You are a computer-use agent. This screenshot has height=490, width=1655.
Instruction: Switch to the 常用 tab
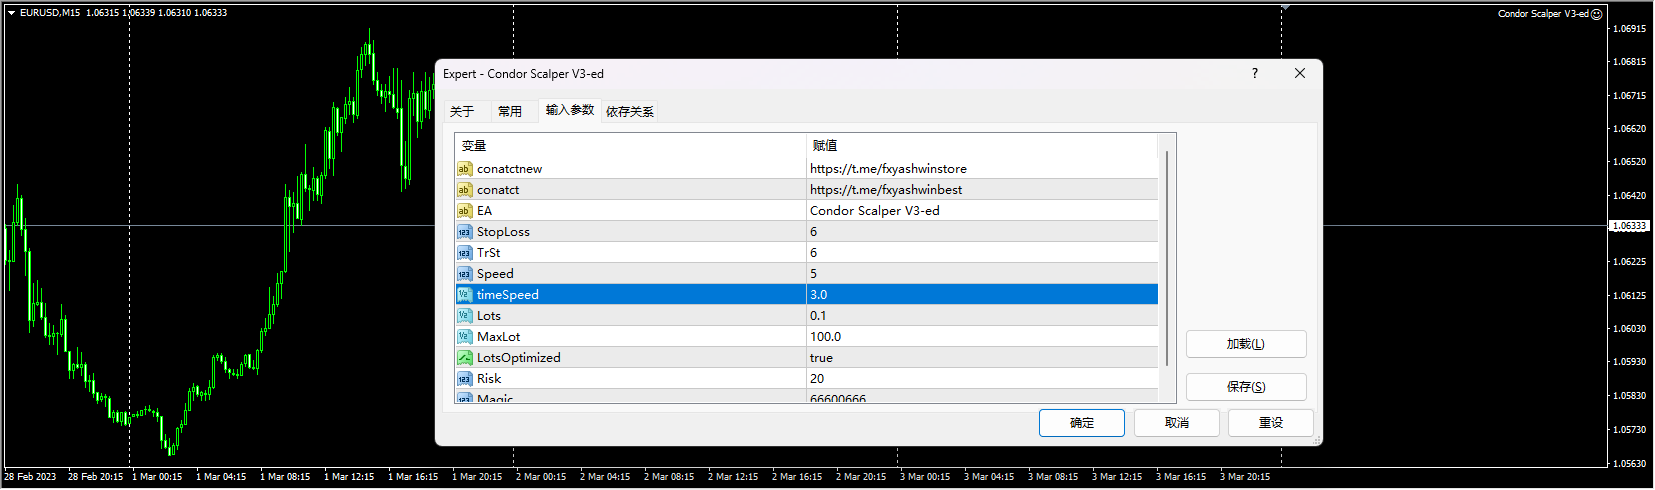(510, 111)
